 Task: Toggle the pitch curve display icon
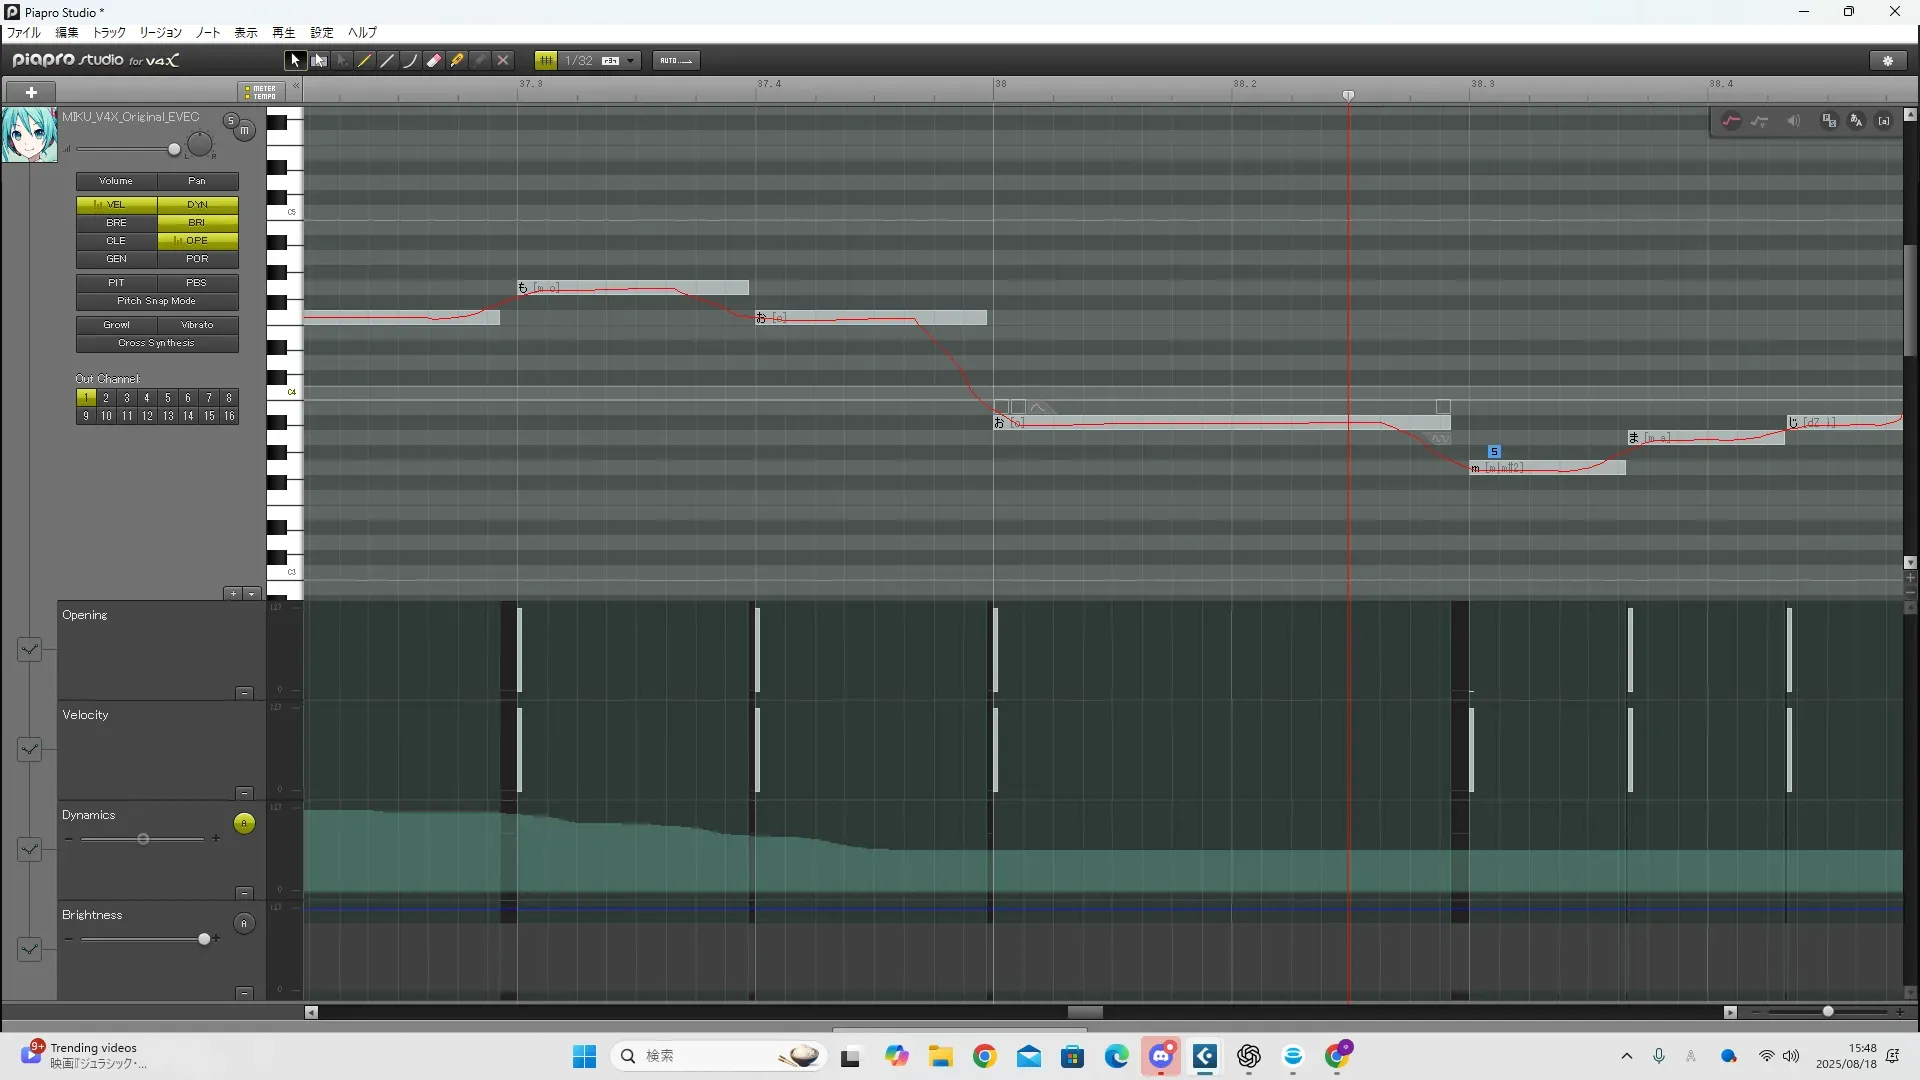[1731, 121]
